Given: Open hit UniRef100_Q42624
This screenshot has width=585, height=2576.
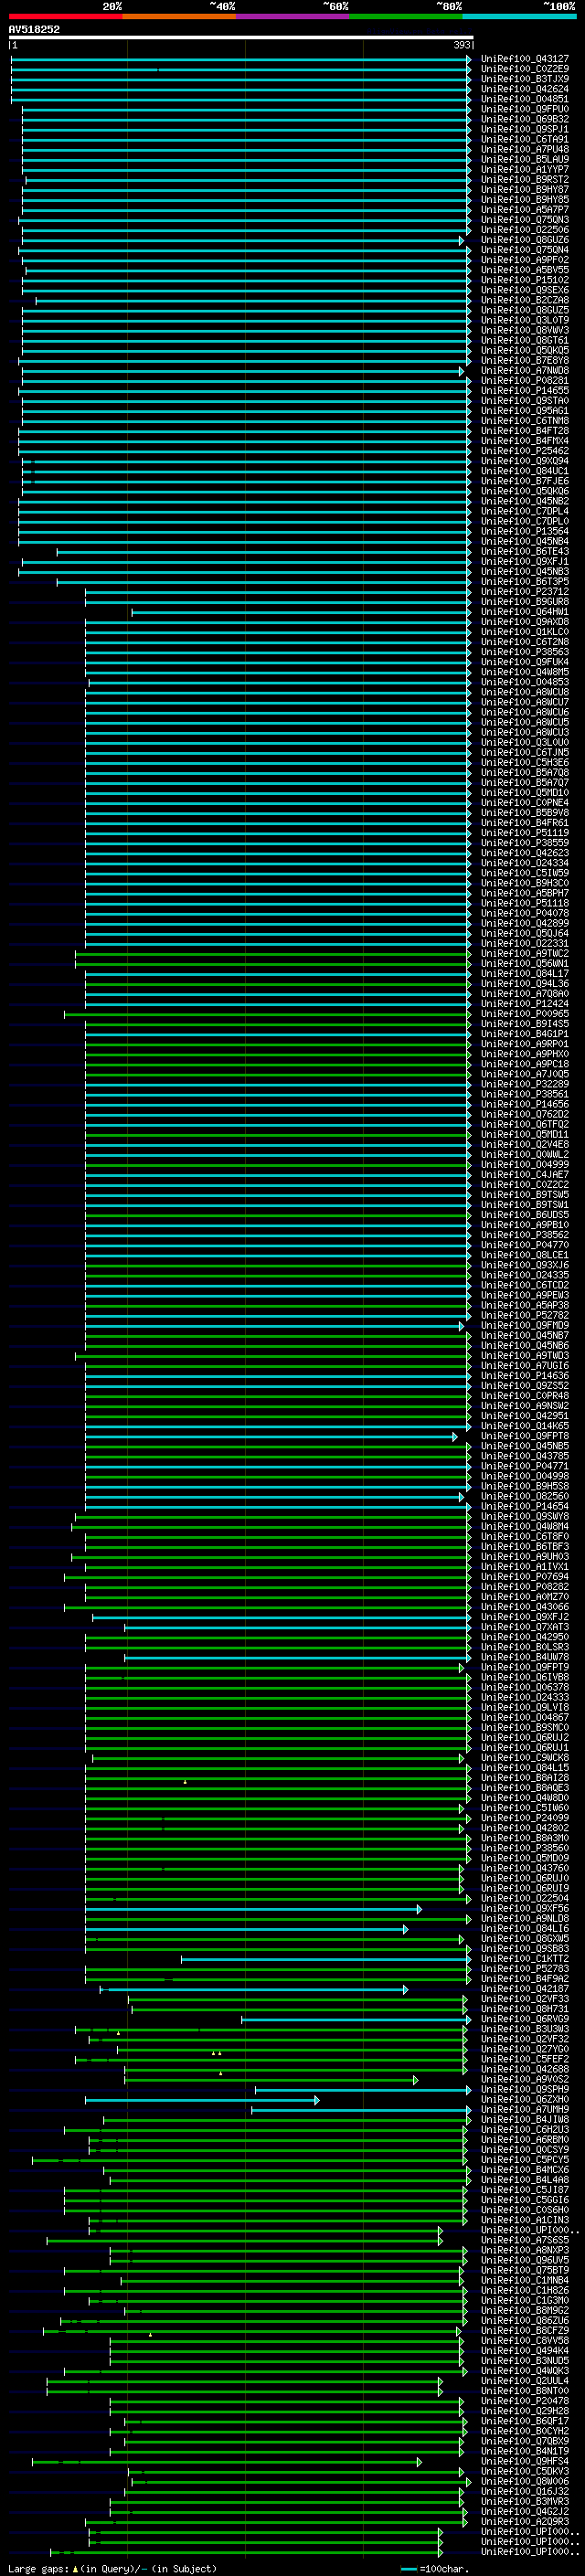Looking at the screenshot, I should tap(525, 89).
